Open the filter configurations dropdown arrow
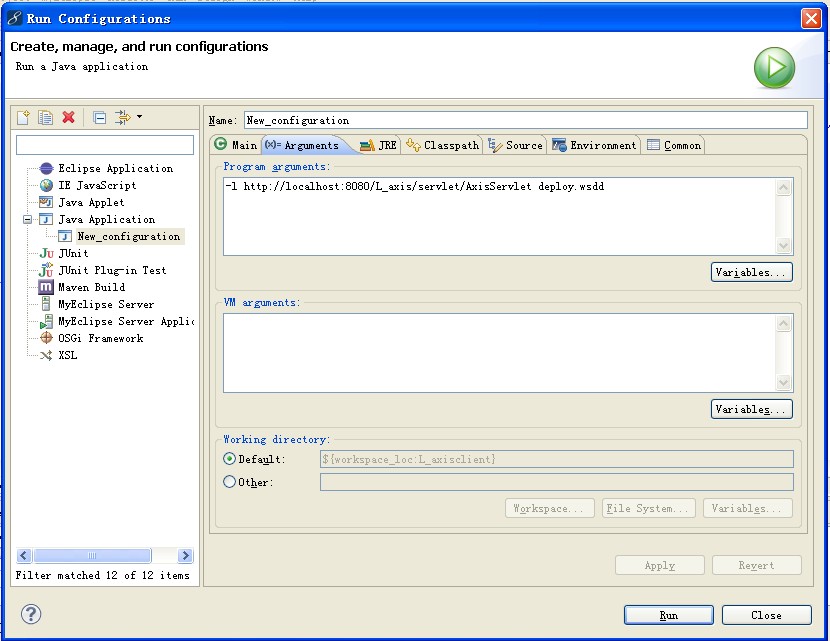Viewport: 830px width, 641px height. [139, 117]
